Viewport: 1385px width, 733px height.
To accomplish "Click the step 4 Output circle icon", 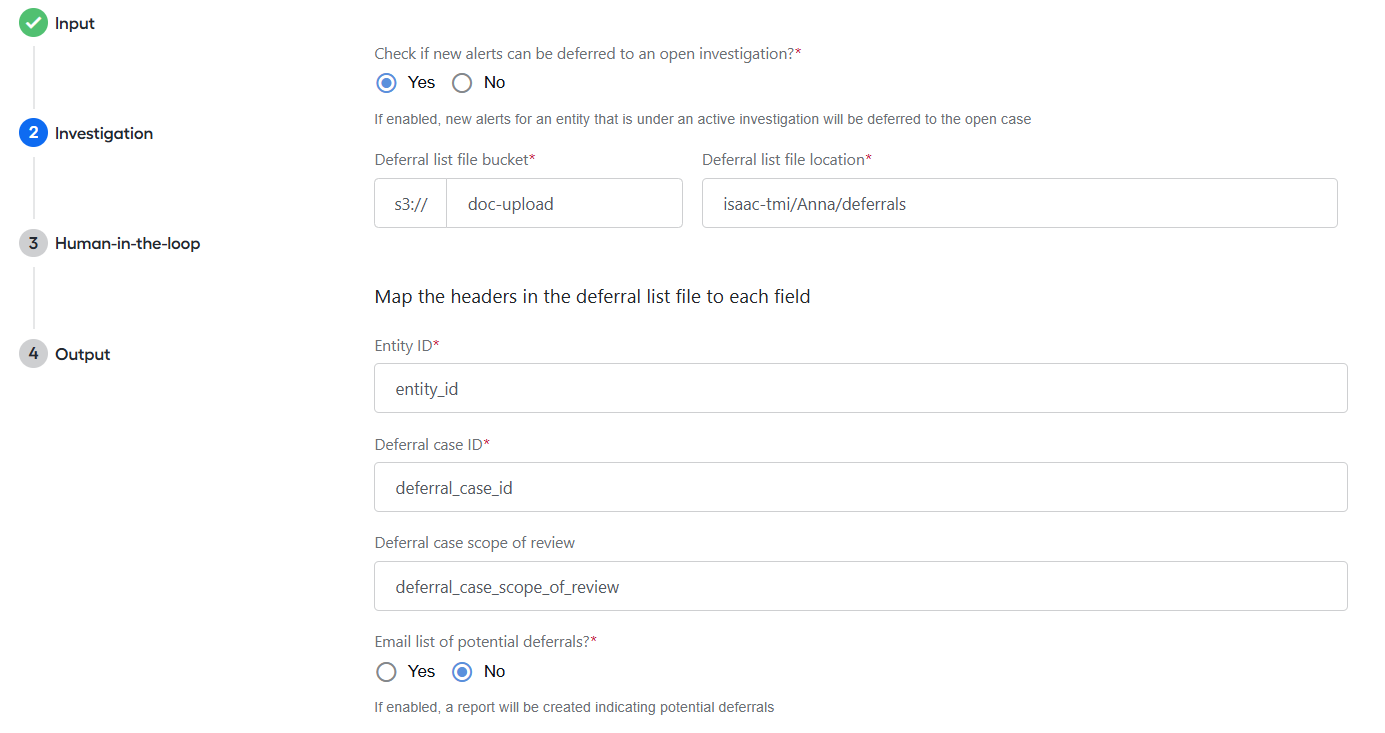I will tap(33, 354).
